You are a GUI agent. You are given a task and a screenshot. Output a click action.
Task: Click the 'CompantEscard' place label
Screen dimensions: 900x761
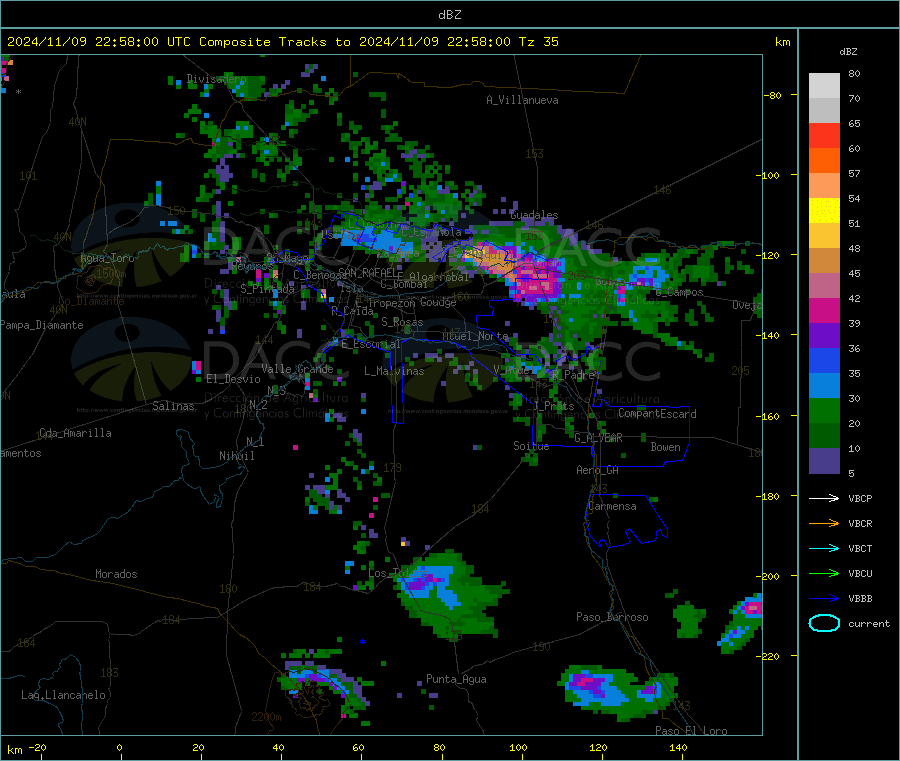click(x=657, y=414)
